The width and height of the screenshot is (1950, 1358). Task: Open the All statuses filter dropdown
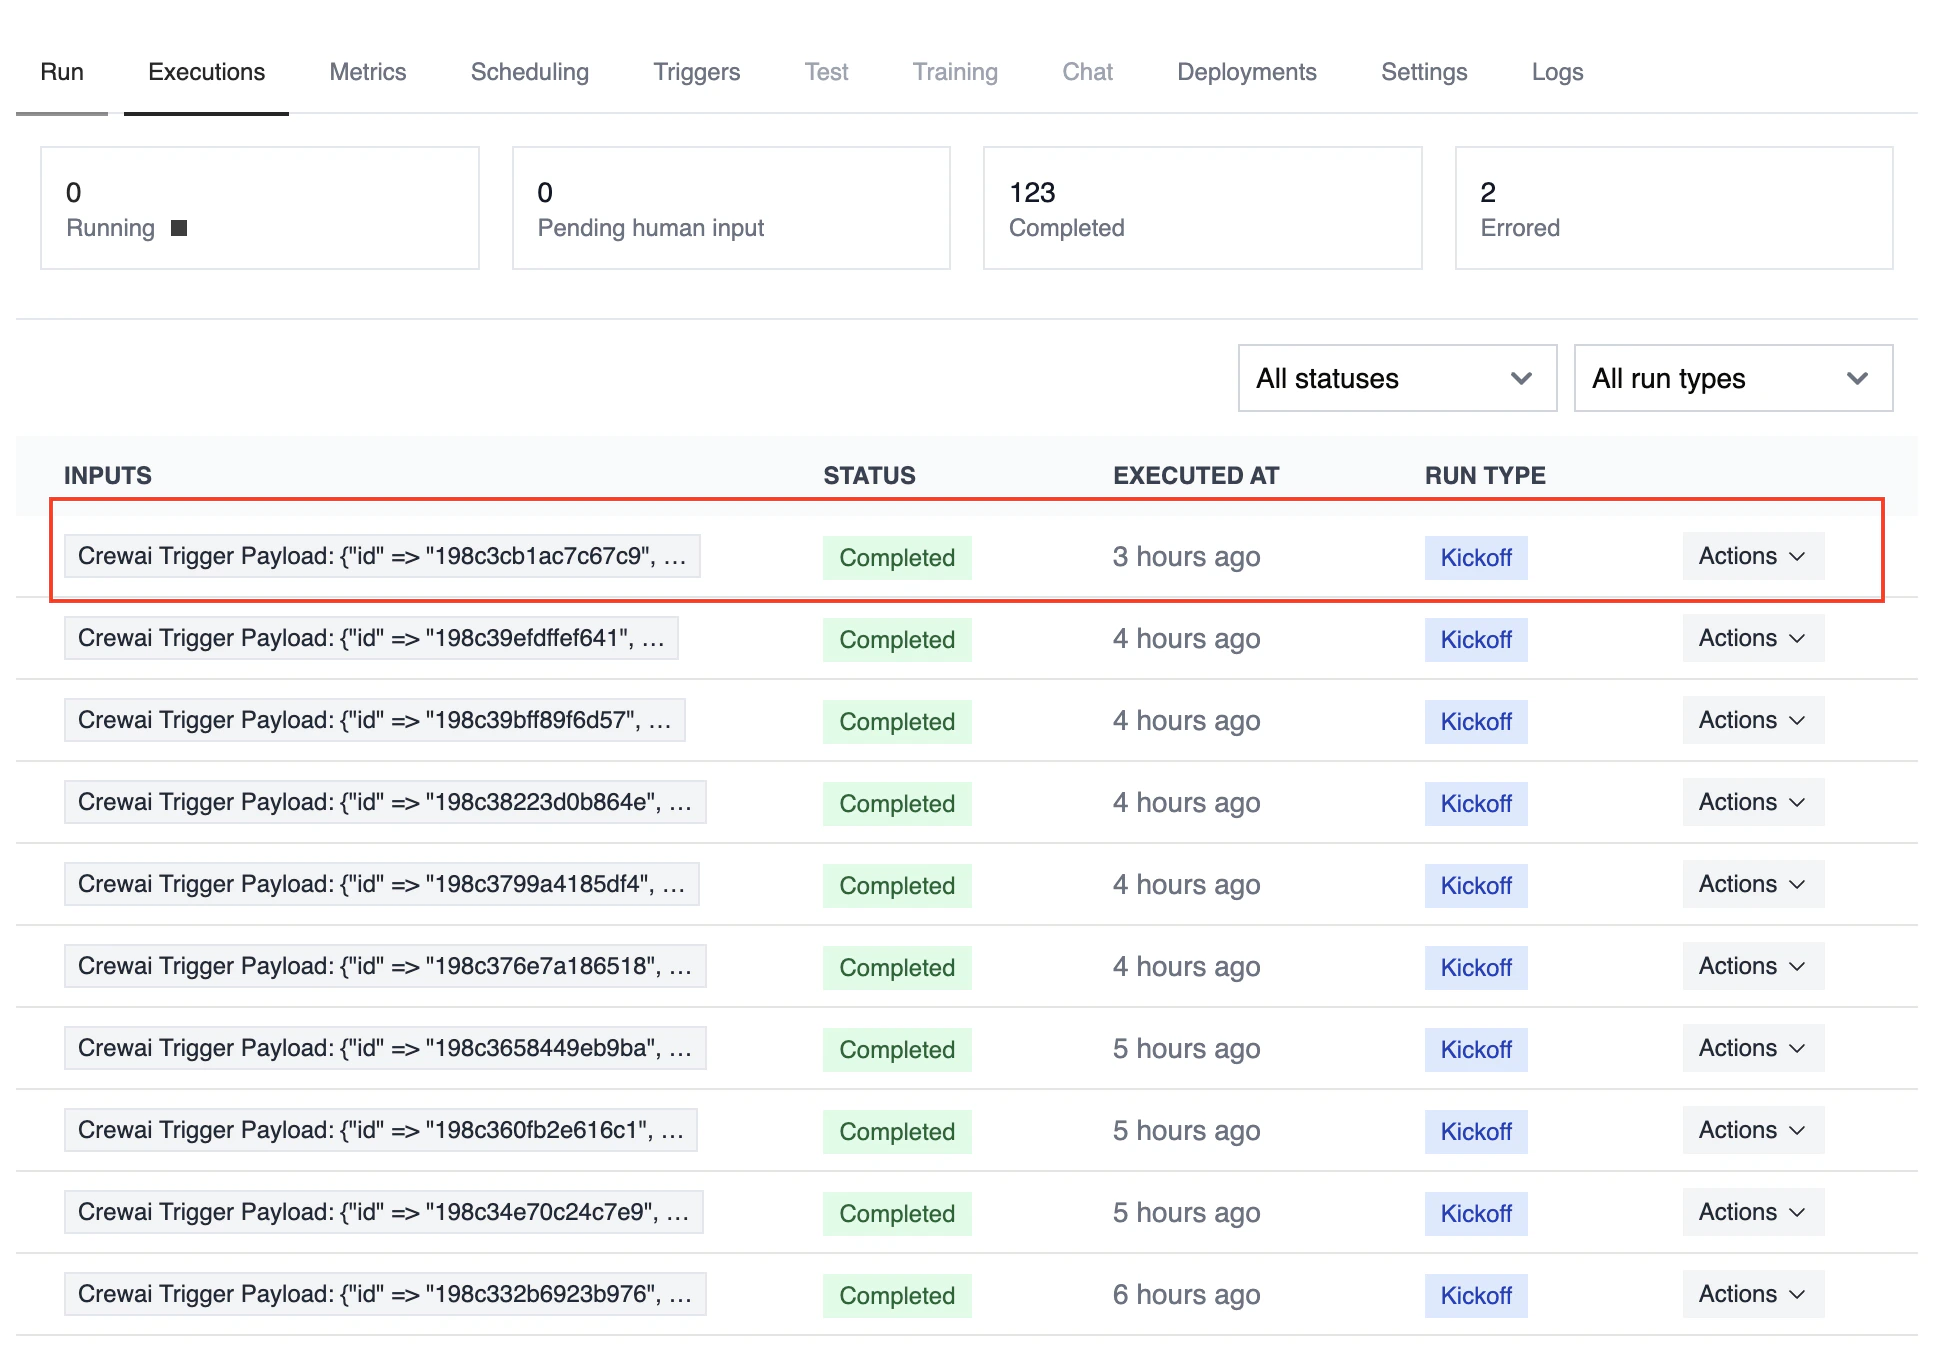tap(1395, 378)
